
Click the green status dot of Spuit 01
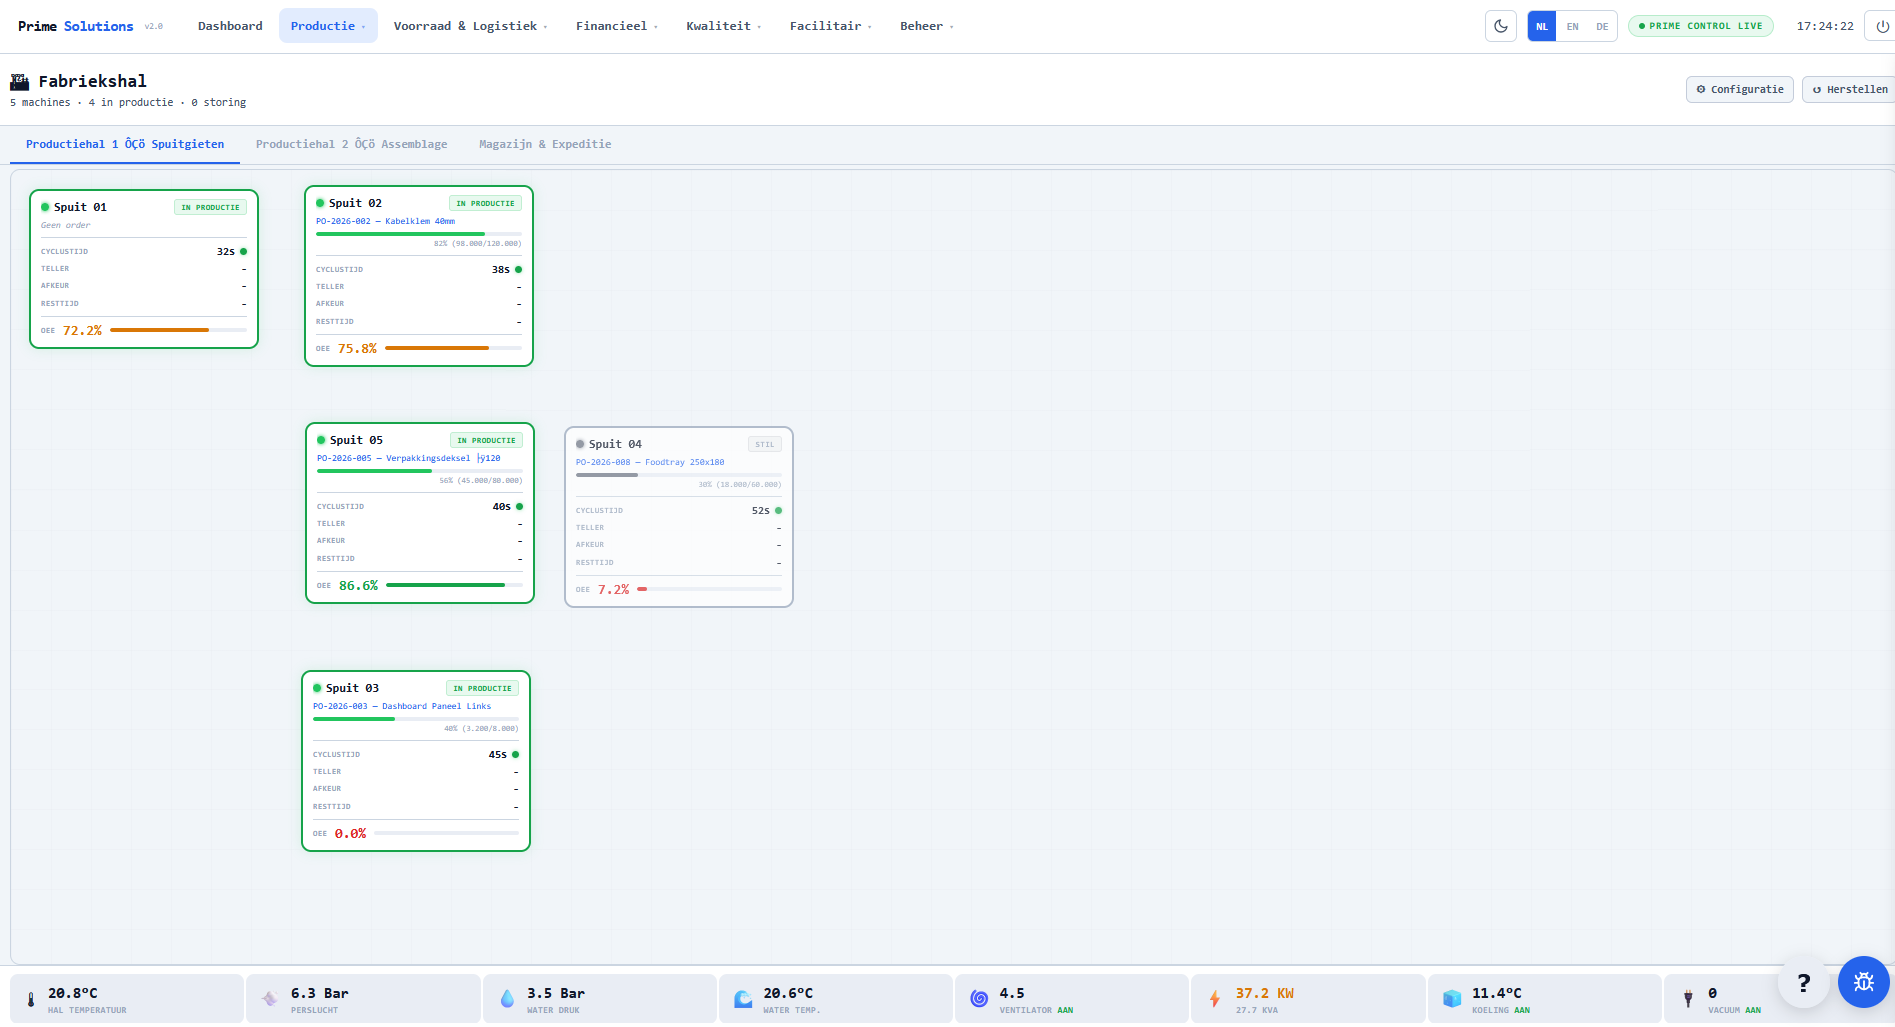click(45, 207)
